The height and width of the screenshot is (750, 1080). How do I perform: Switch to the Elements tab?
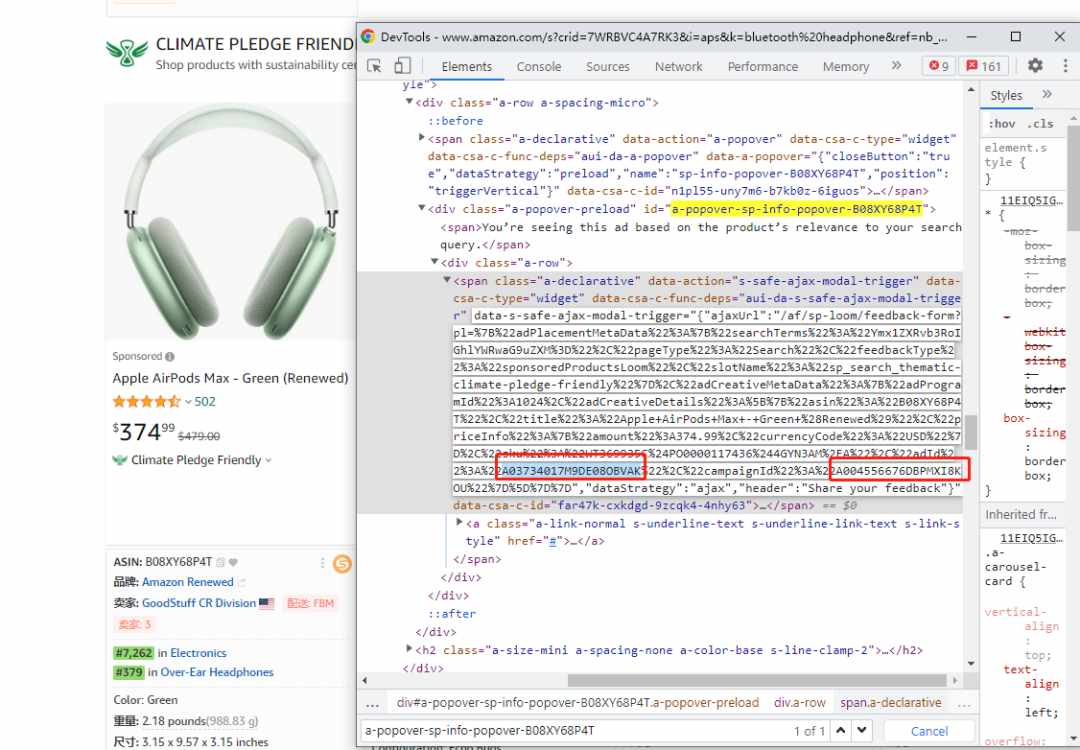[x=466, y=66]
